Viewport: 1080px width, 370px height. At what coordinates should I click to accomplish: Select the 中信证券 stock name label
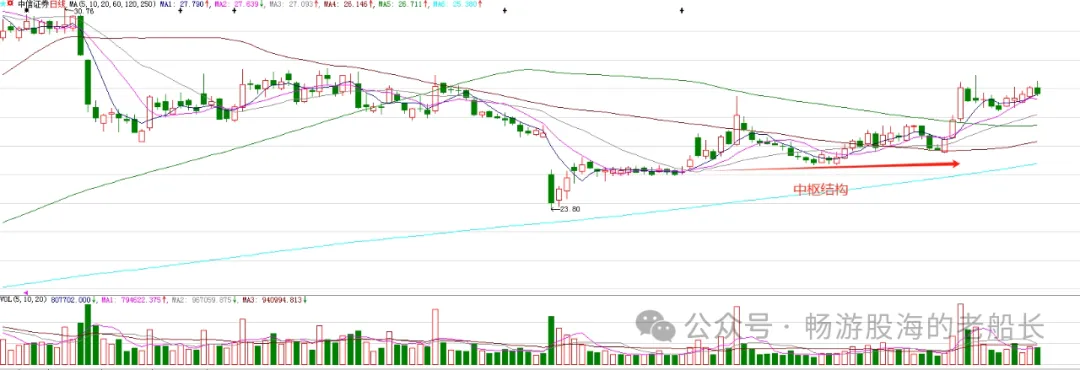34,4
